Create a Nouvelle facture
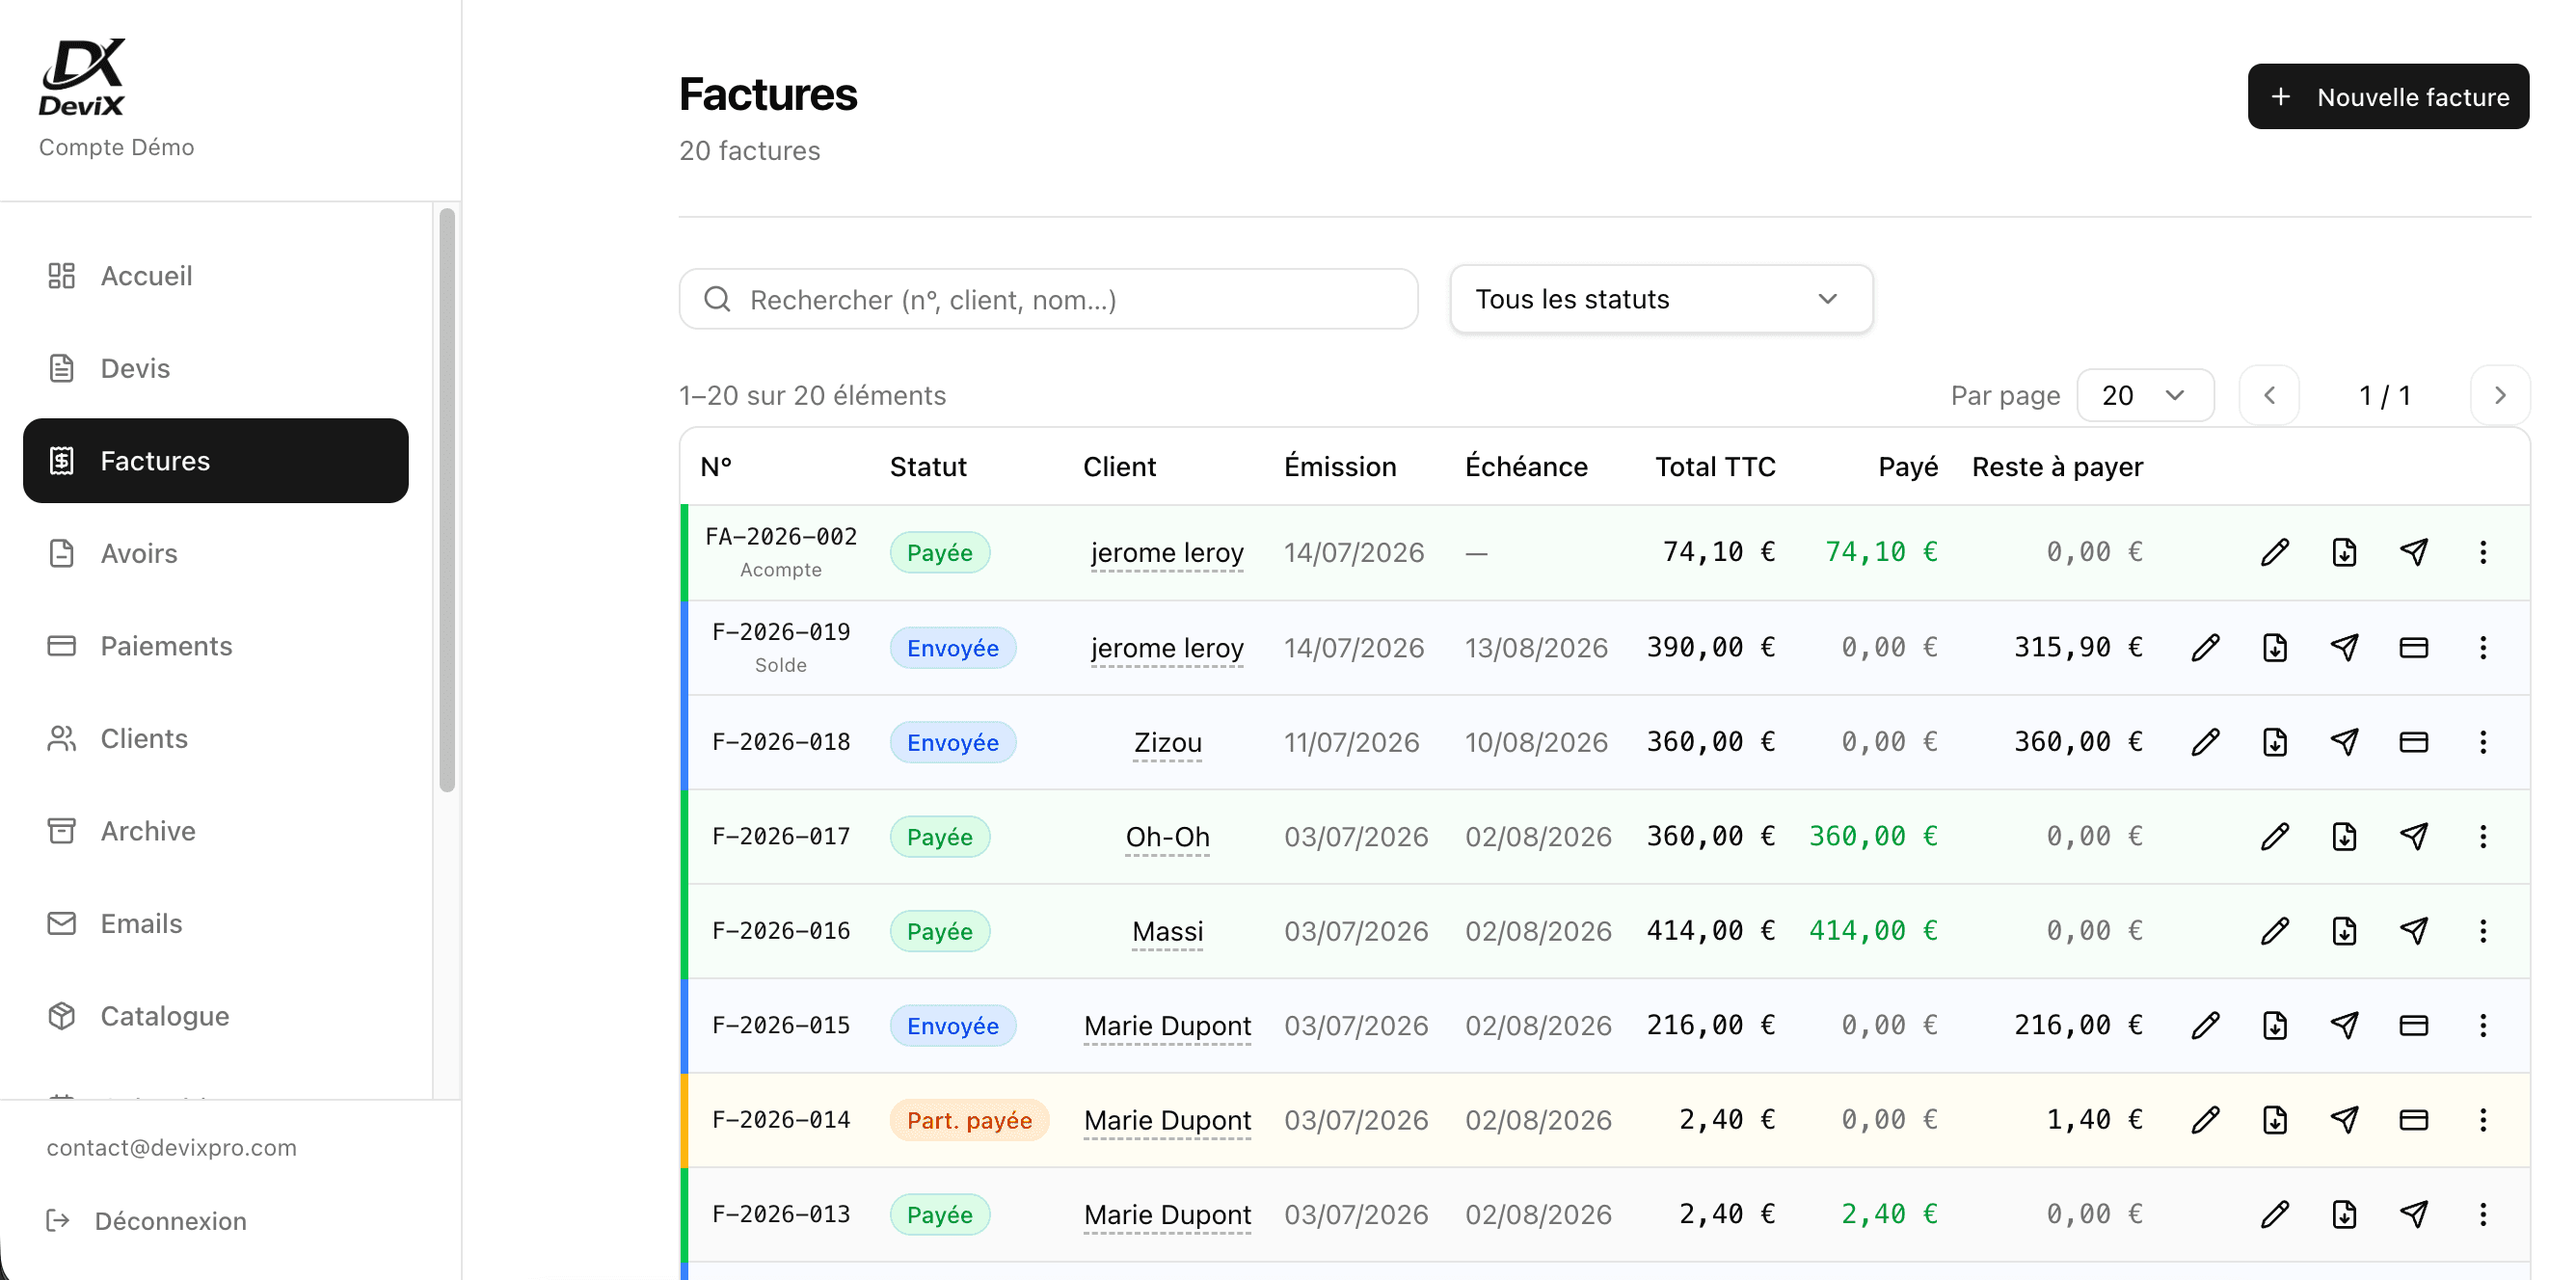Viewport: 2576px width, 1280px height. pyautogui.click(x=2388, y=97)
